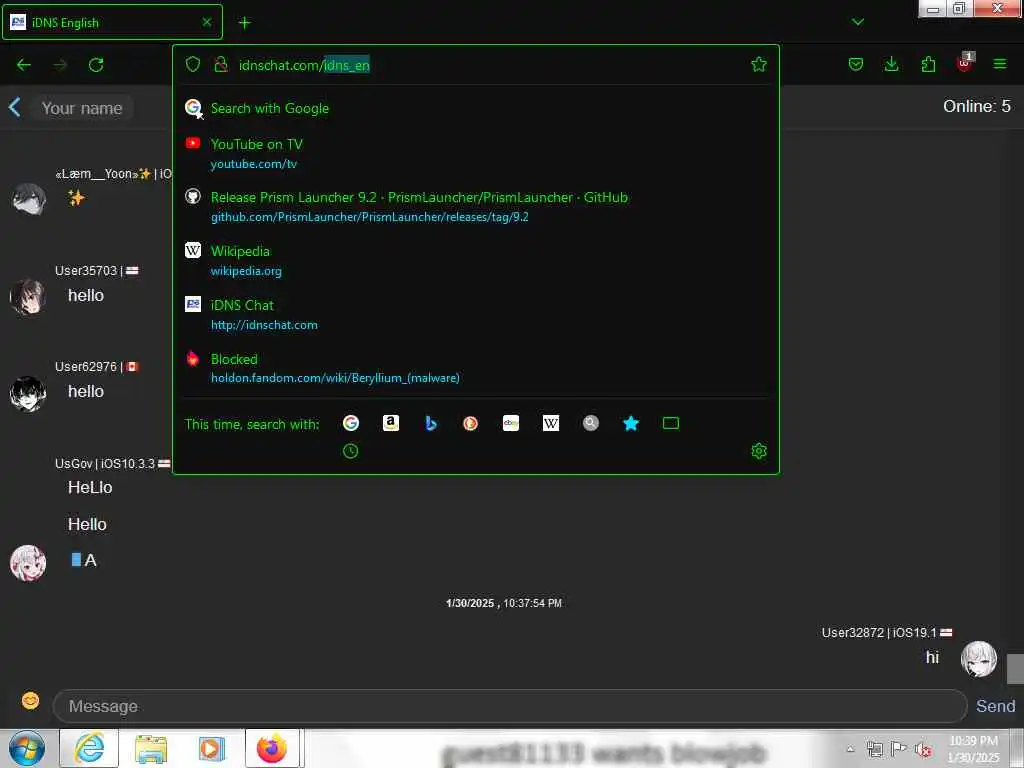Expand the list all tabs chevron
The image size is (1024, 768).
(x=858, y=22)
